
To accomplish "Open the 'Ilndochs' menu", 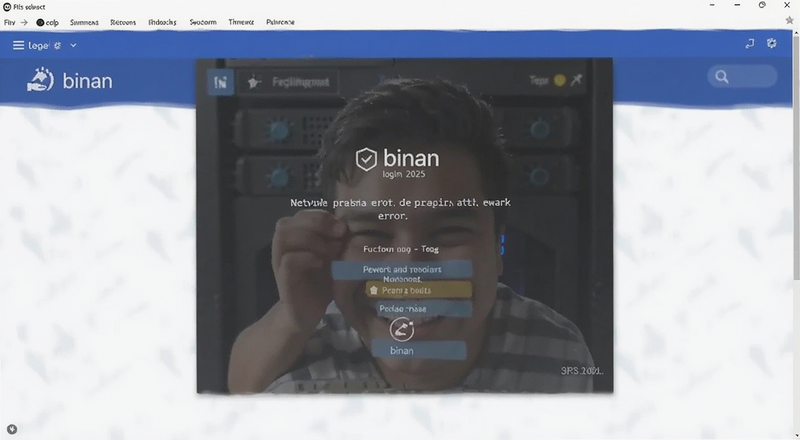I will [162, 22].
